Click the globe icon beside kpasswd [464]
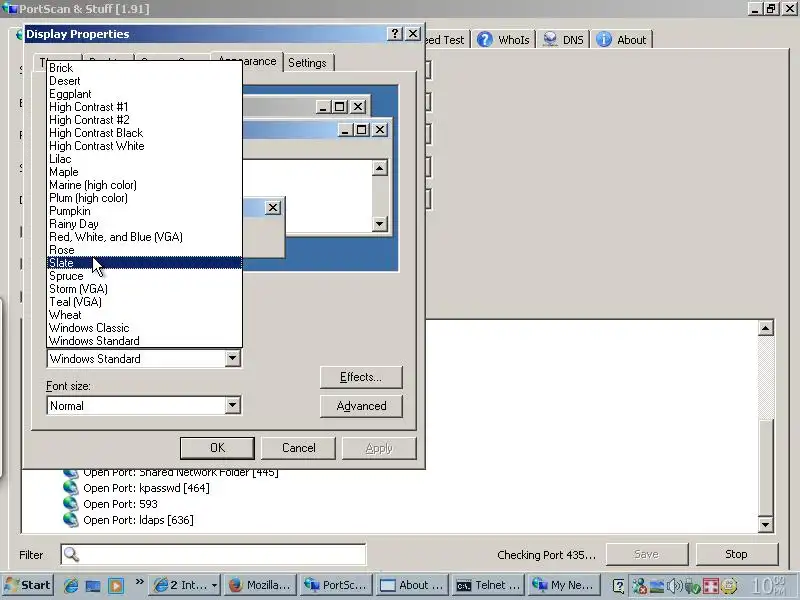Screen dimensions: 800x600 [70, 488]
